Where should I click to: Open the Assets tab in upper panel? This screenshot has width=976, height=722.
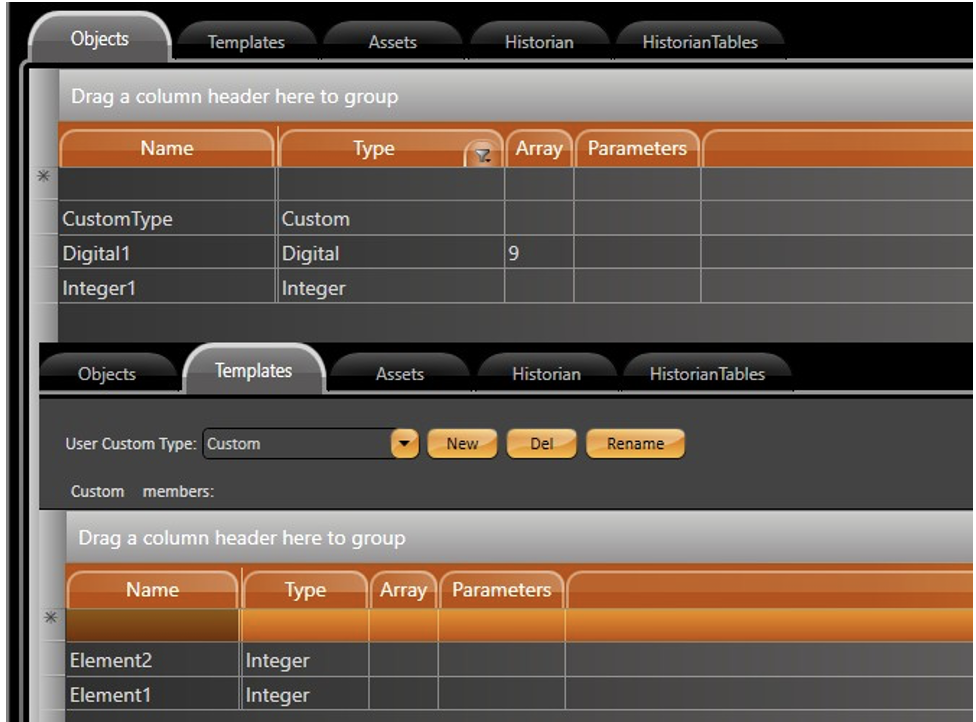(392, 42)
